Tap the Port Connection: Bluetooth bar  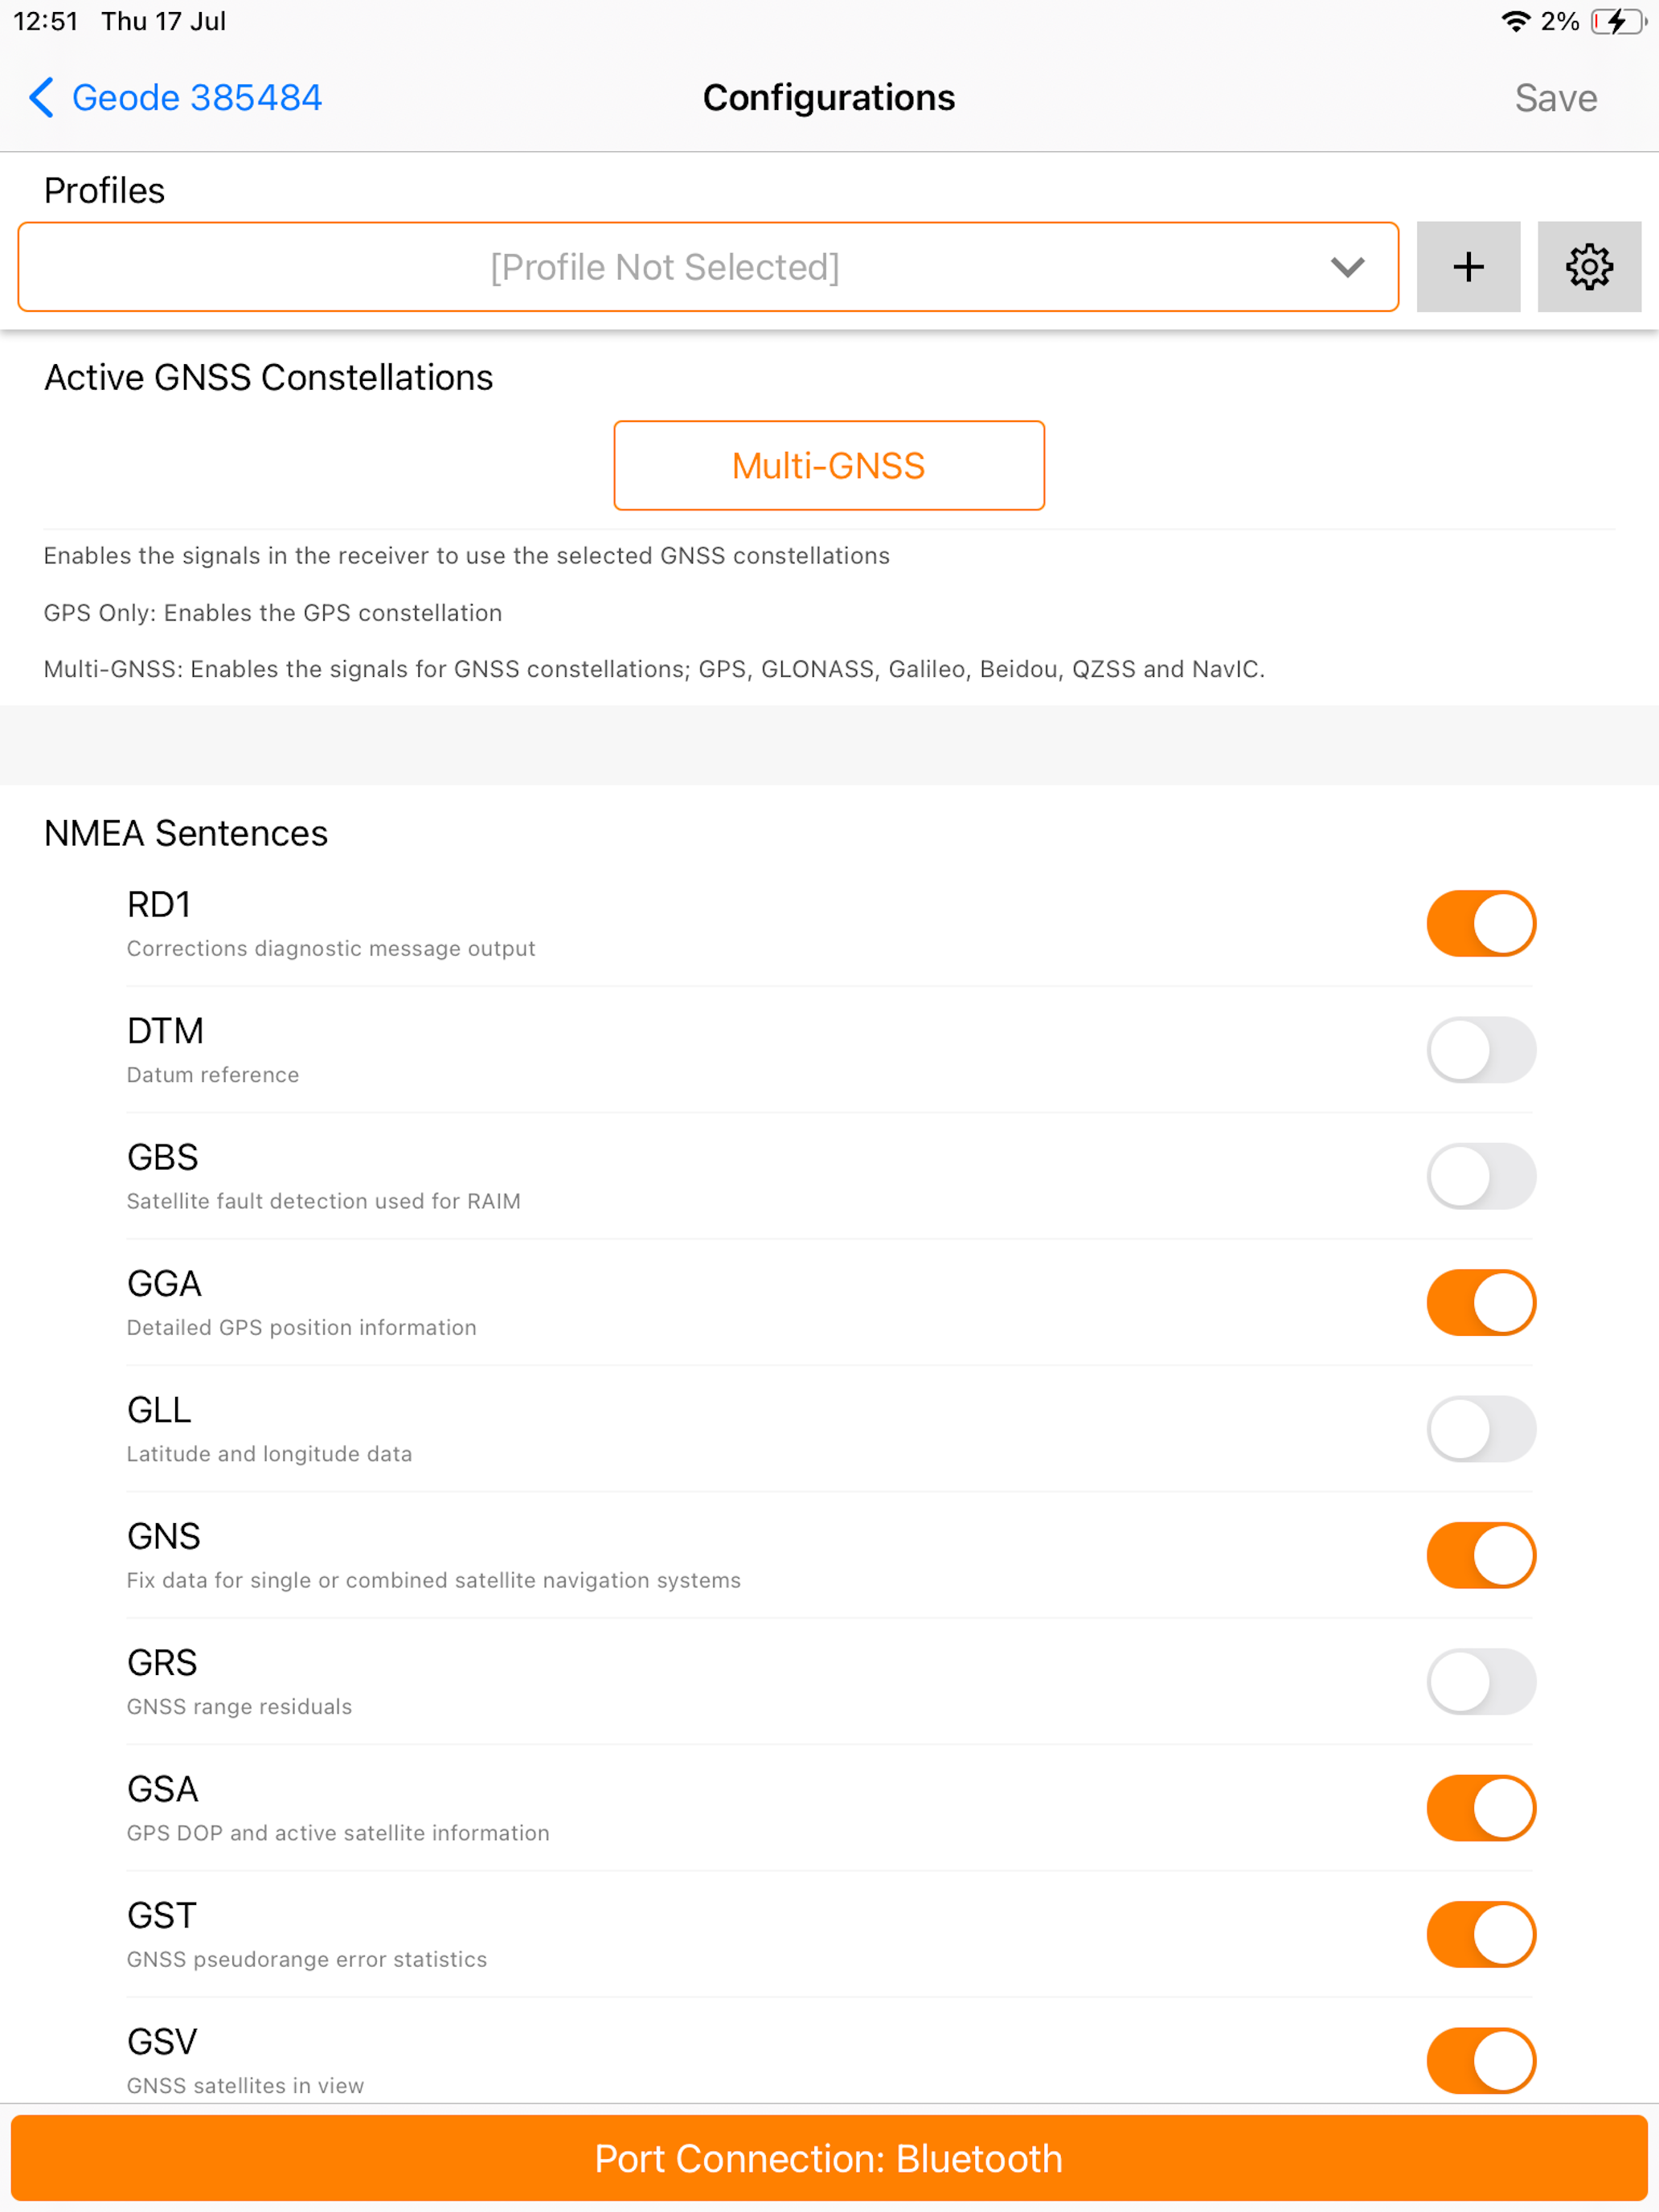click(828, 2159)
